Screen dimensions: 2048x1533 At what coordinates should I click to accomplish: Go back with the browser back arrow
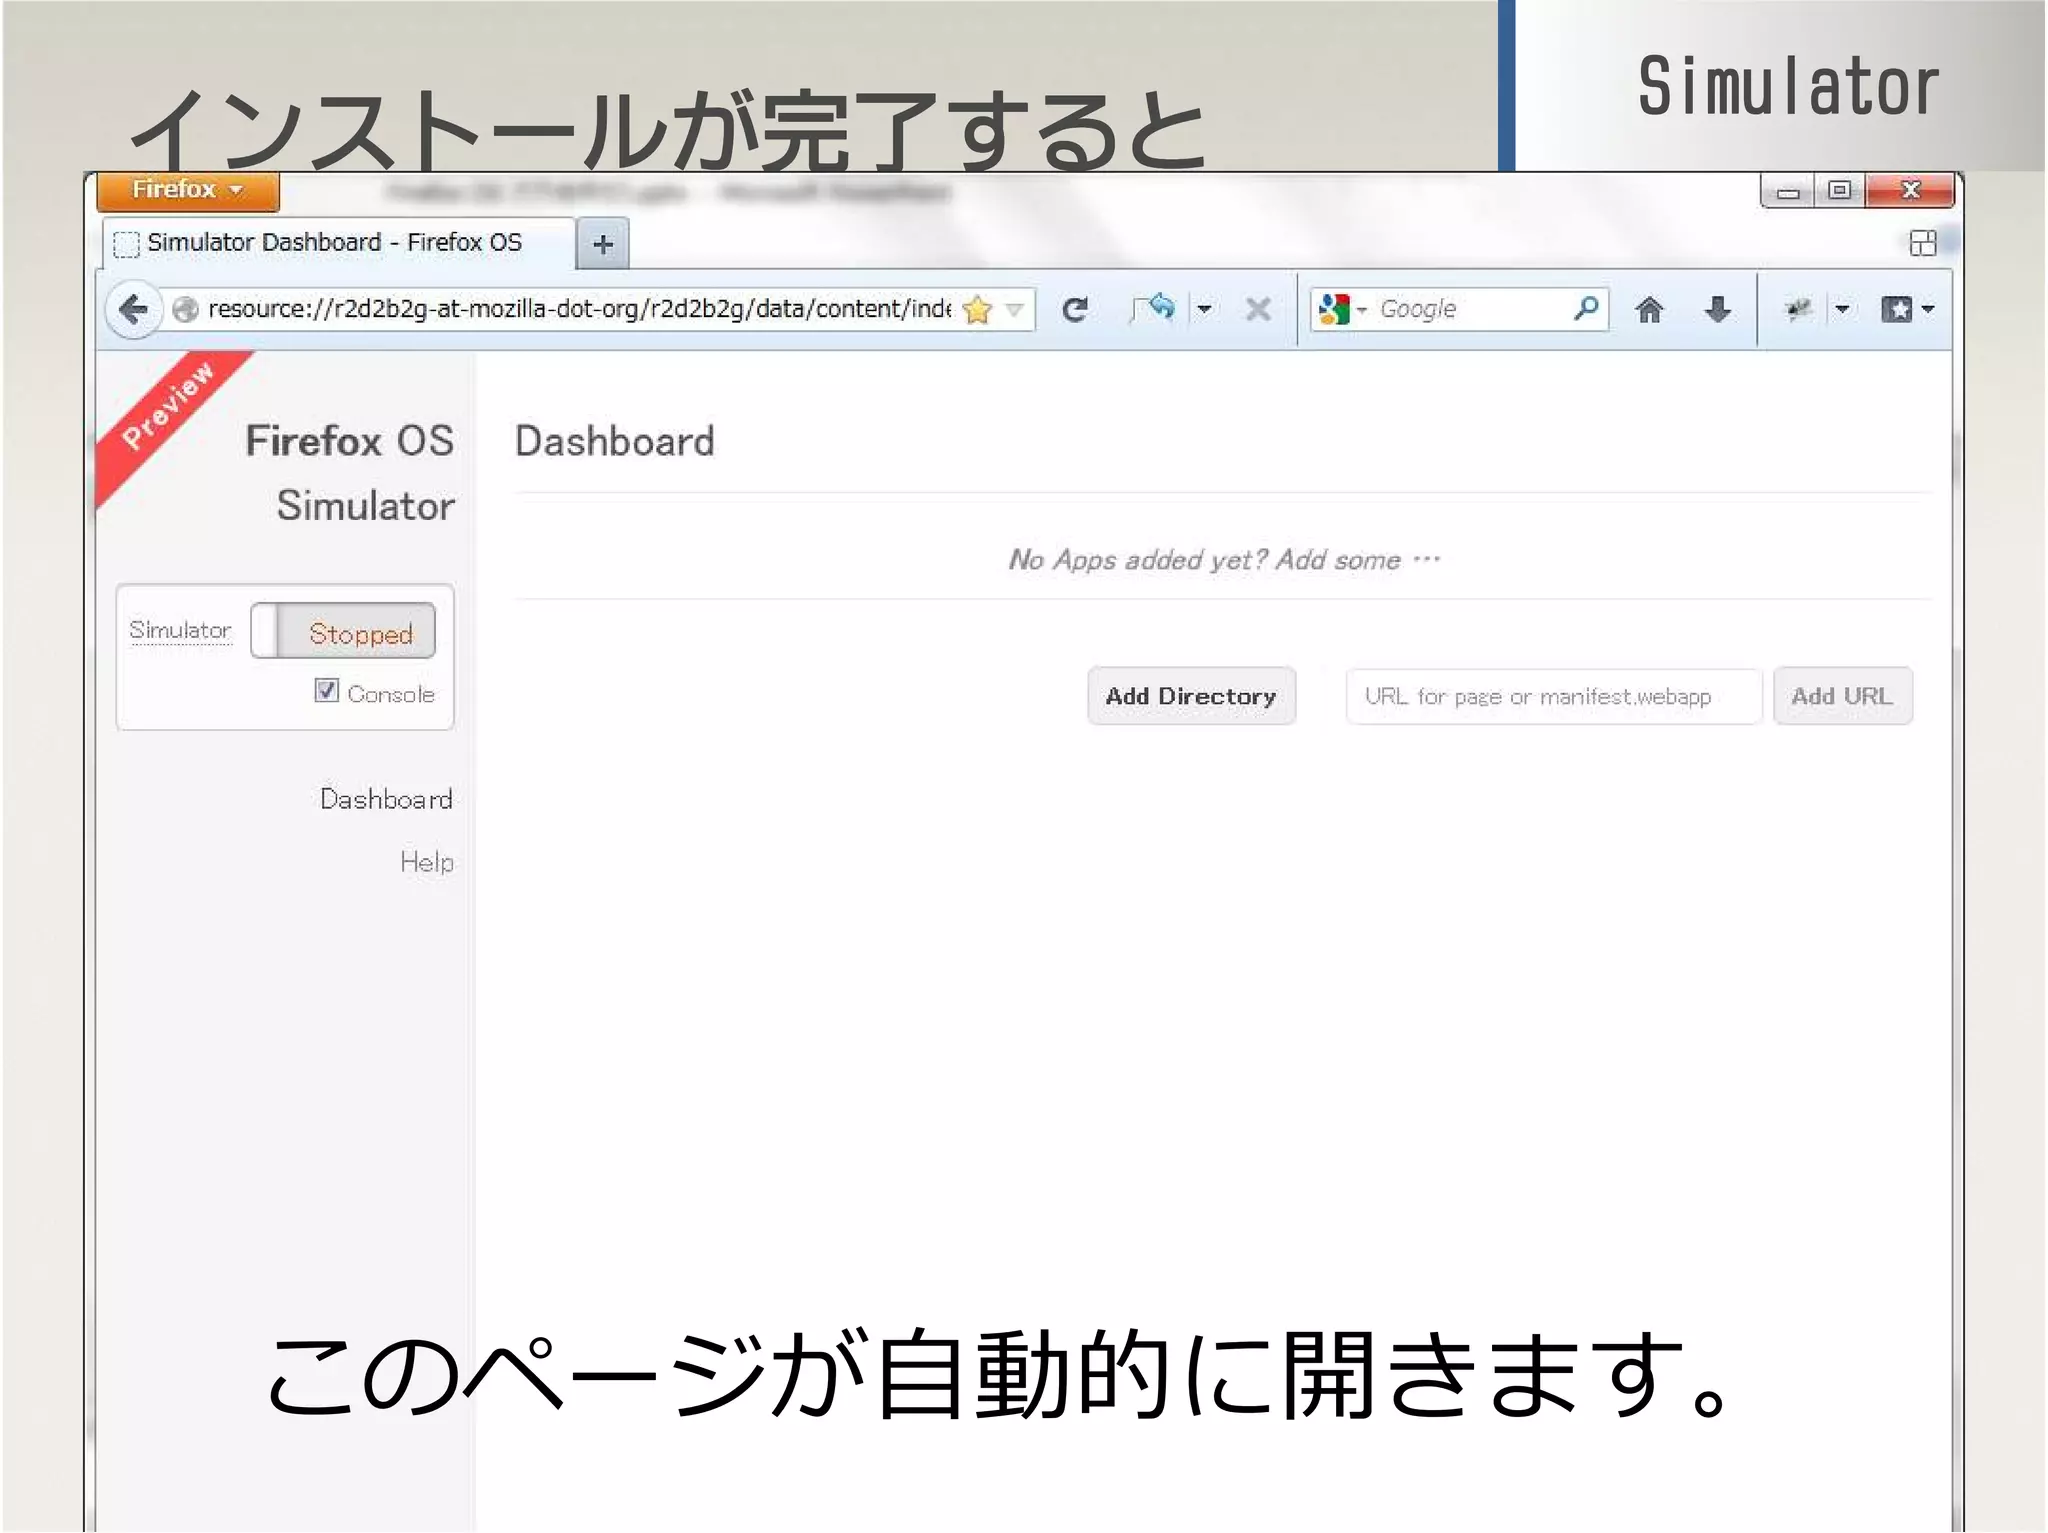133,310
